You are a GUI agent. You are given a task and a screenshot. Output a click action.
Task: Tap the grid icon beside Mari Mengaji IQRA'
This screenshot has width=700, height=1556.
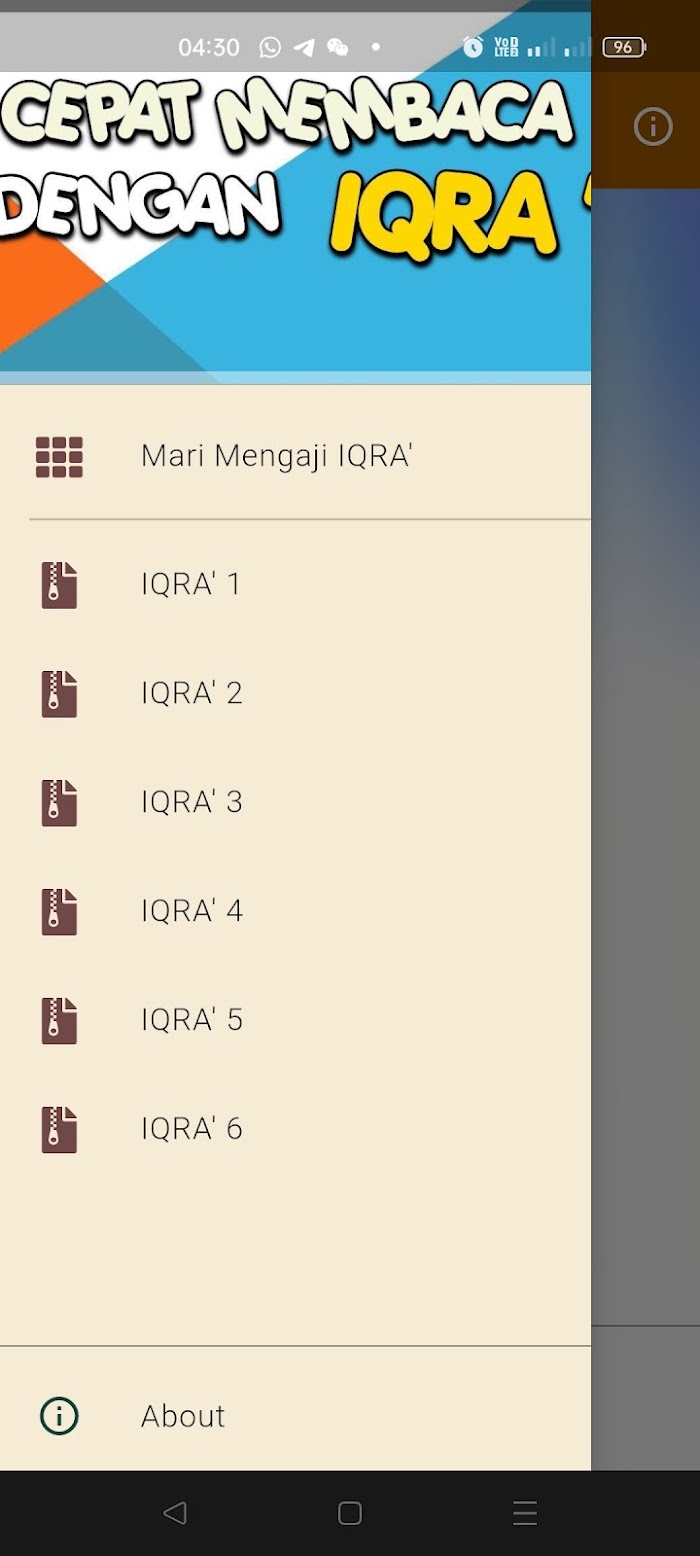pos(59,457)
